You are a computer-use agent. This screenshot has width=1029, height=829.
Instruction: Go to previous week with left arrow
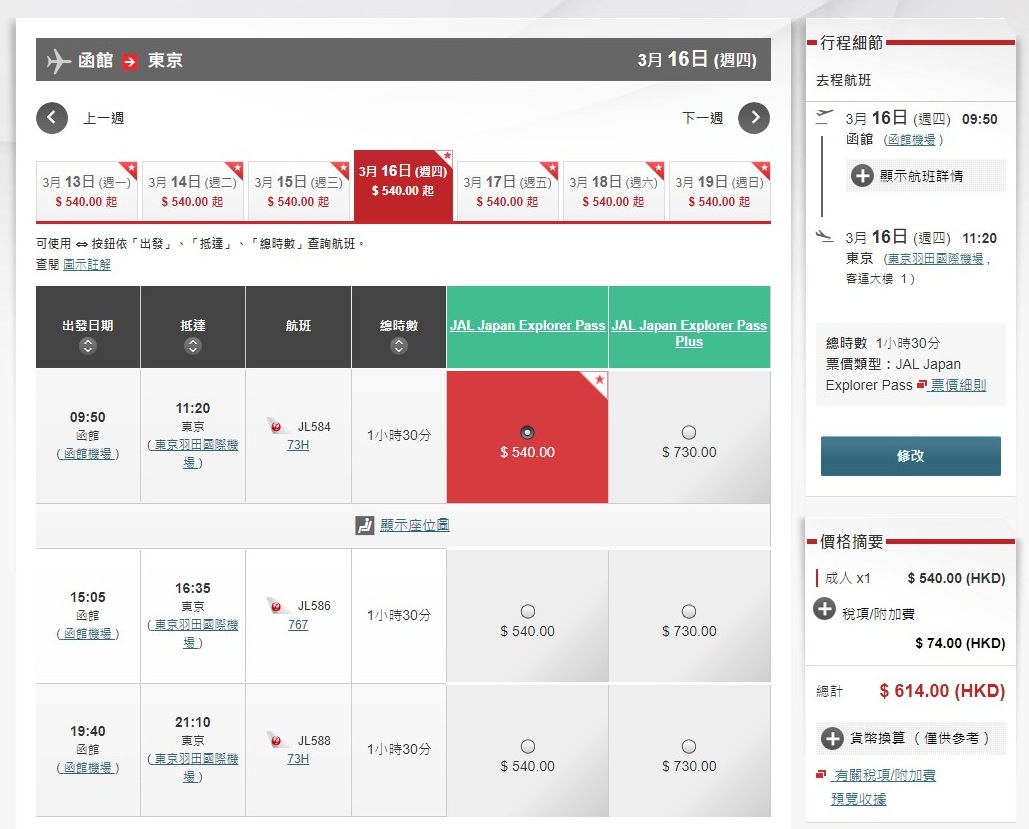coord(52,118)
